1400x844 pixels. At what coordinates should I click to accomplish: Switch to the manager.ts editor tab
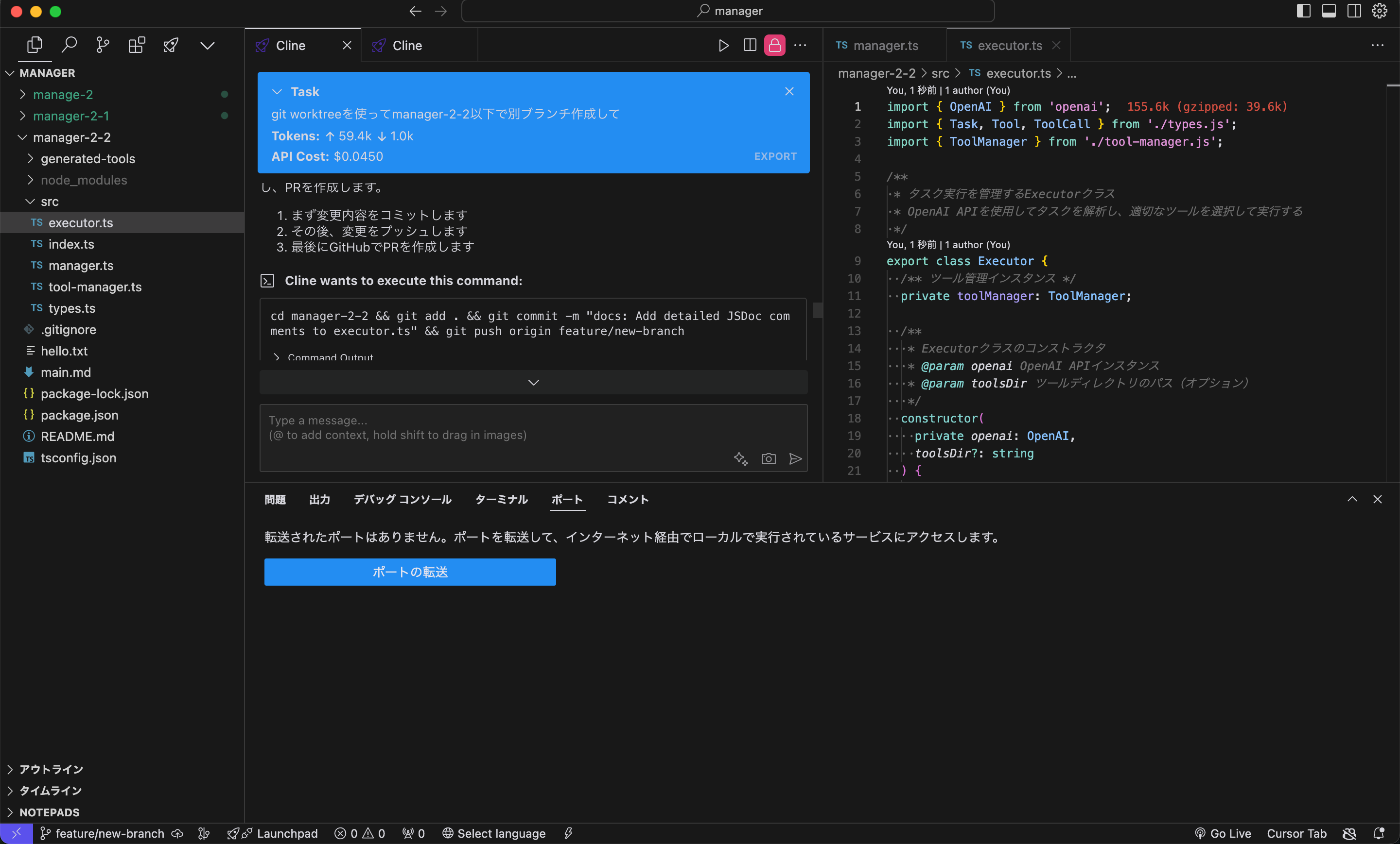pos(884,45)
